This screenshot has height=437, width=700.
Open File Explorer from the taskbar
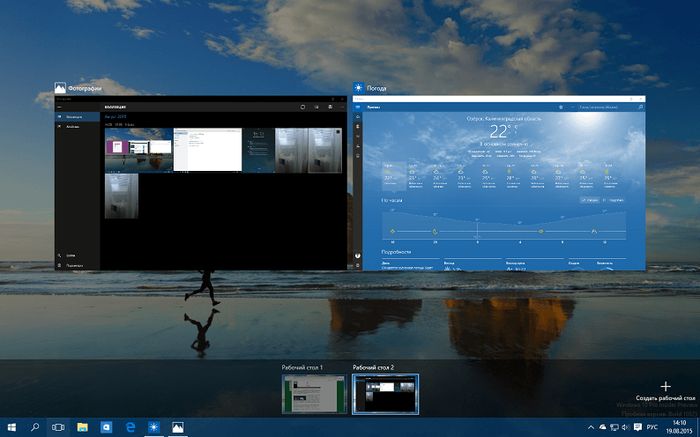(82, 427)
